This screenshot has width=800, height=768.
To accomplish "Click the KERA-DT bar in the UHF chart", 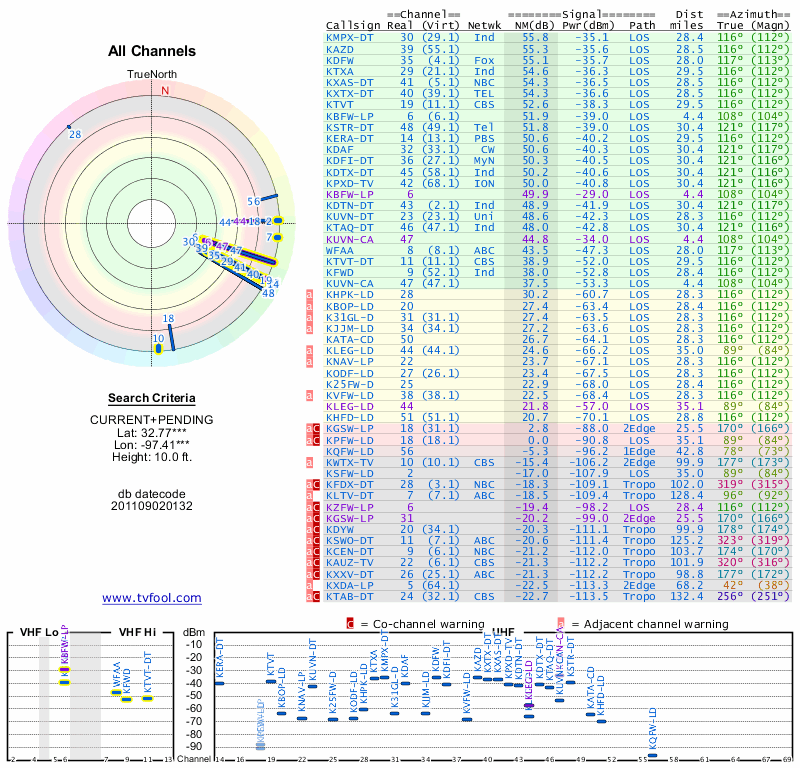I will click(220, 683).
